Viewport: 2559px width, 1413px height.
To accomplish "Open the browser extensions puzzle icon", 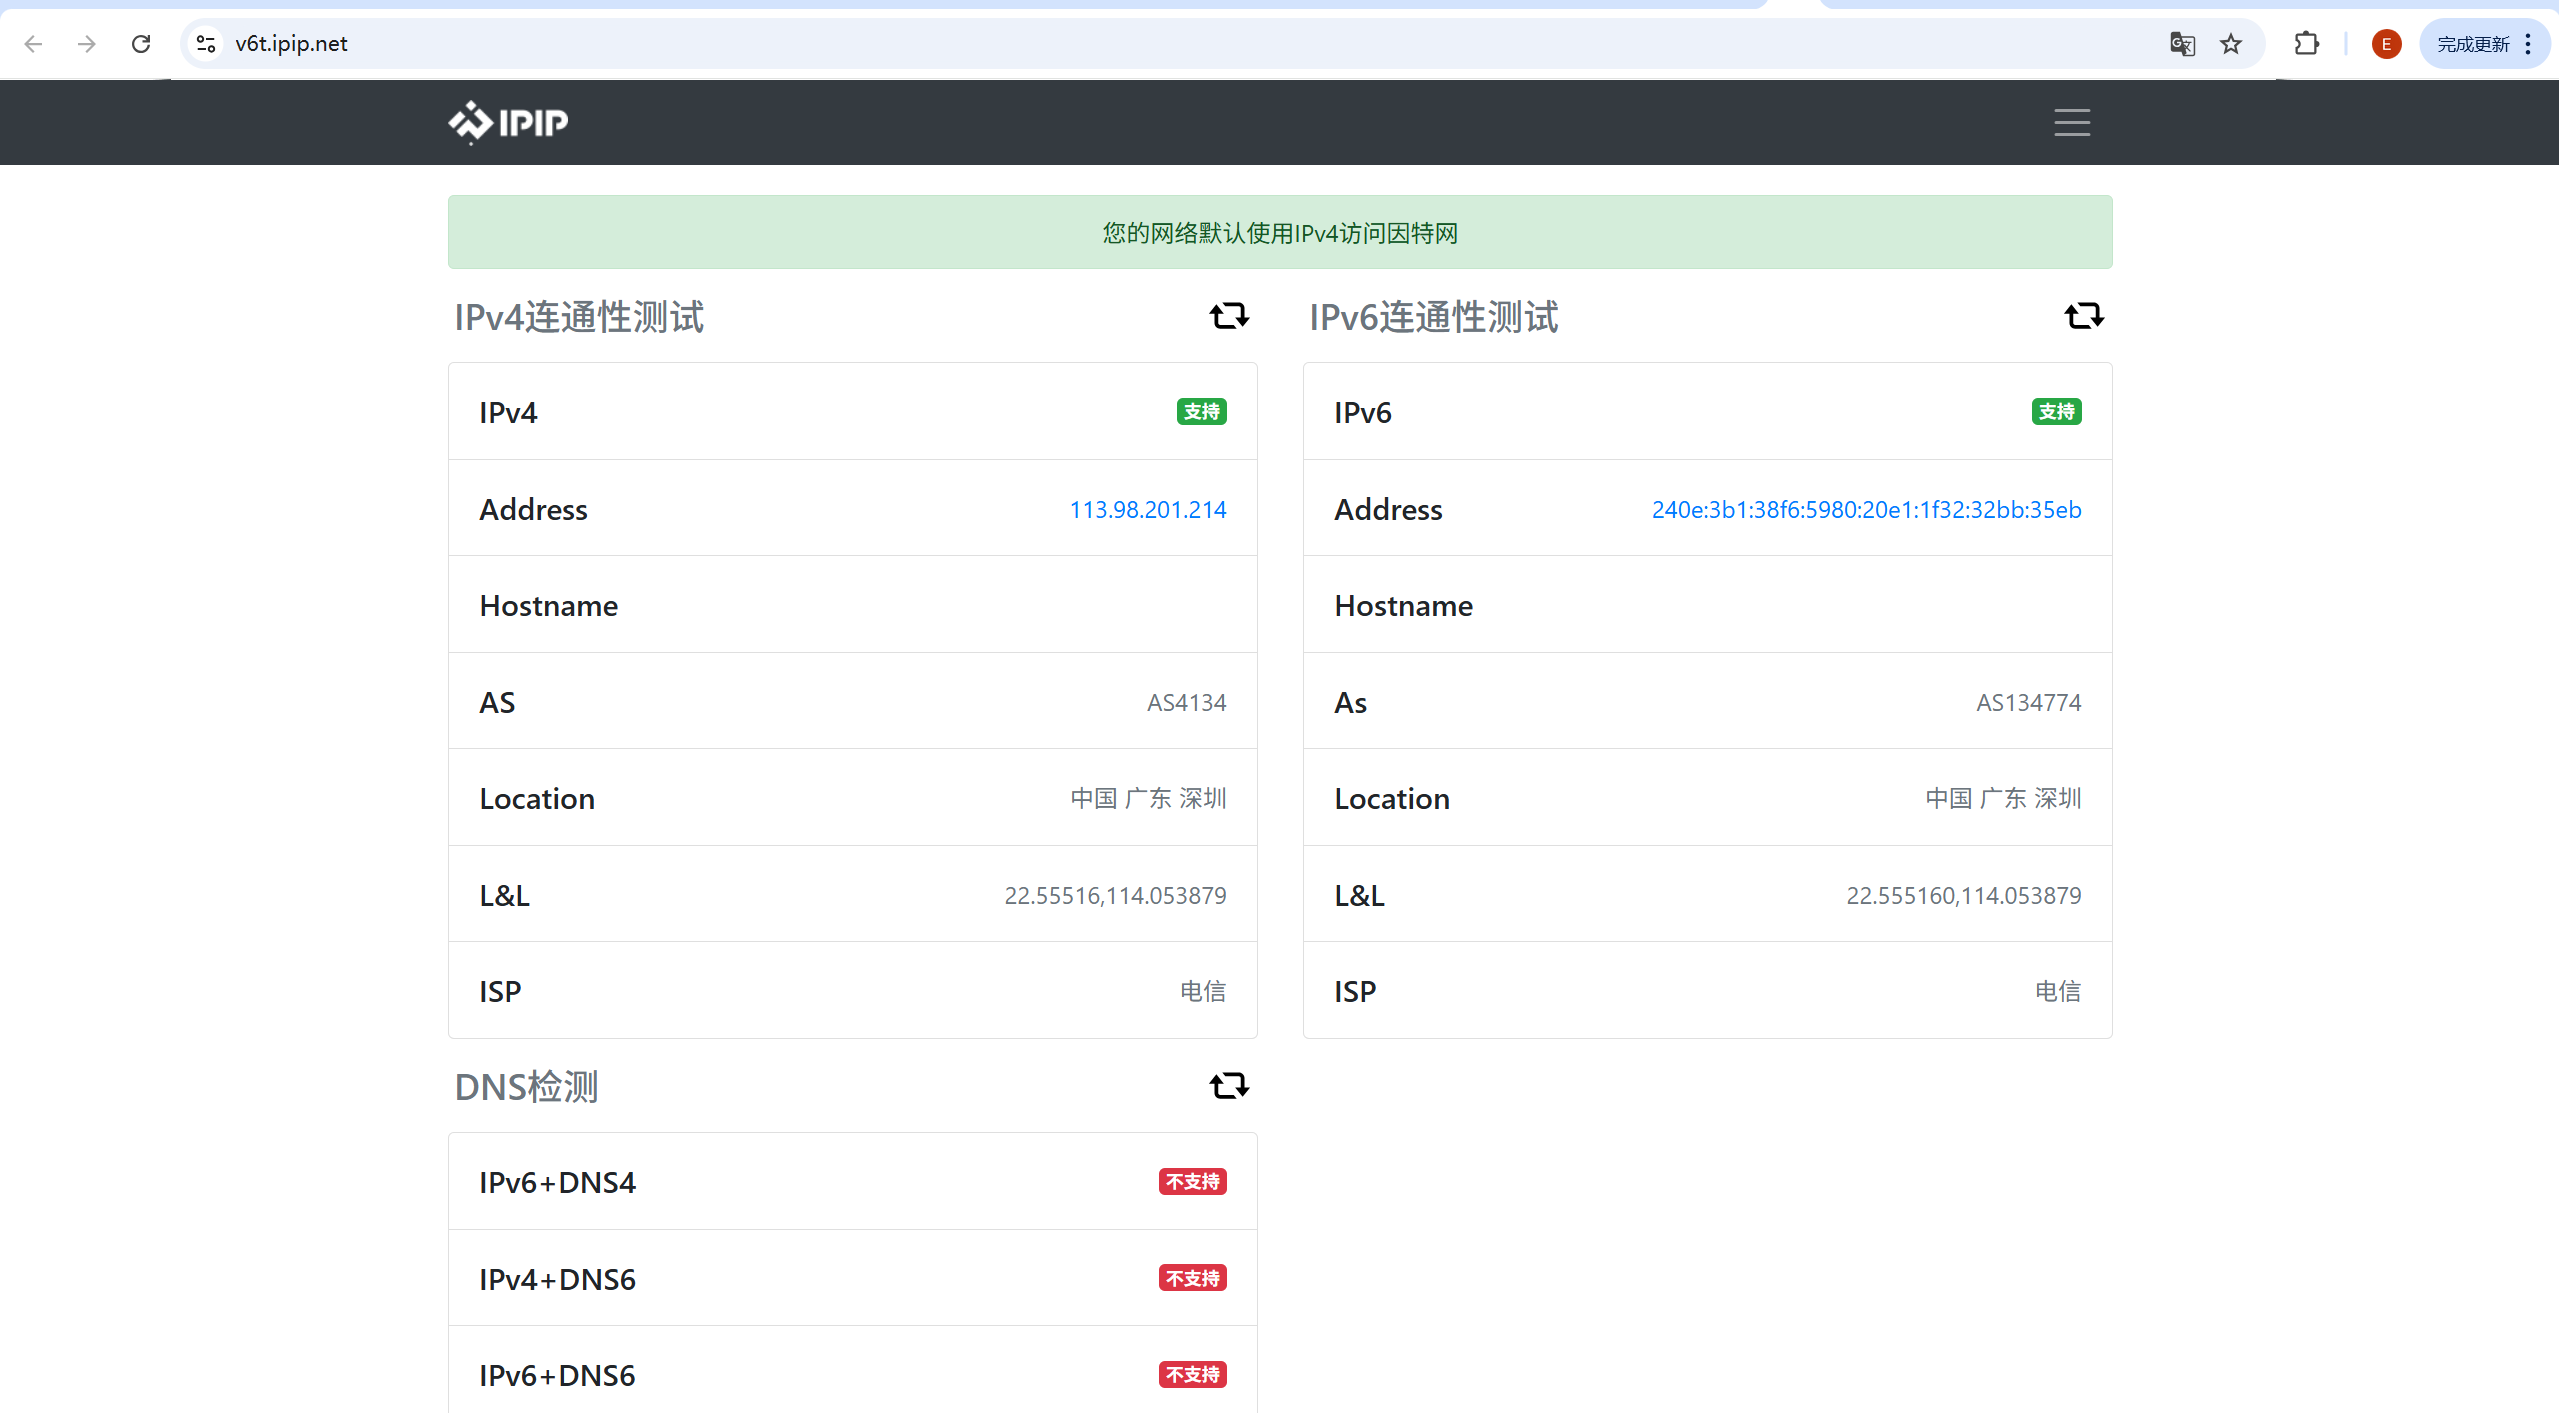I will pos(2306,44).
